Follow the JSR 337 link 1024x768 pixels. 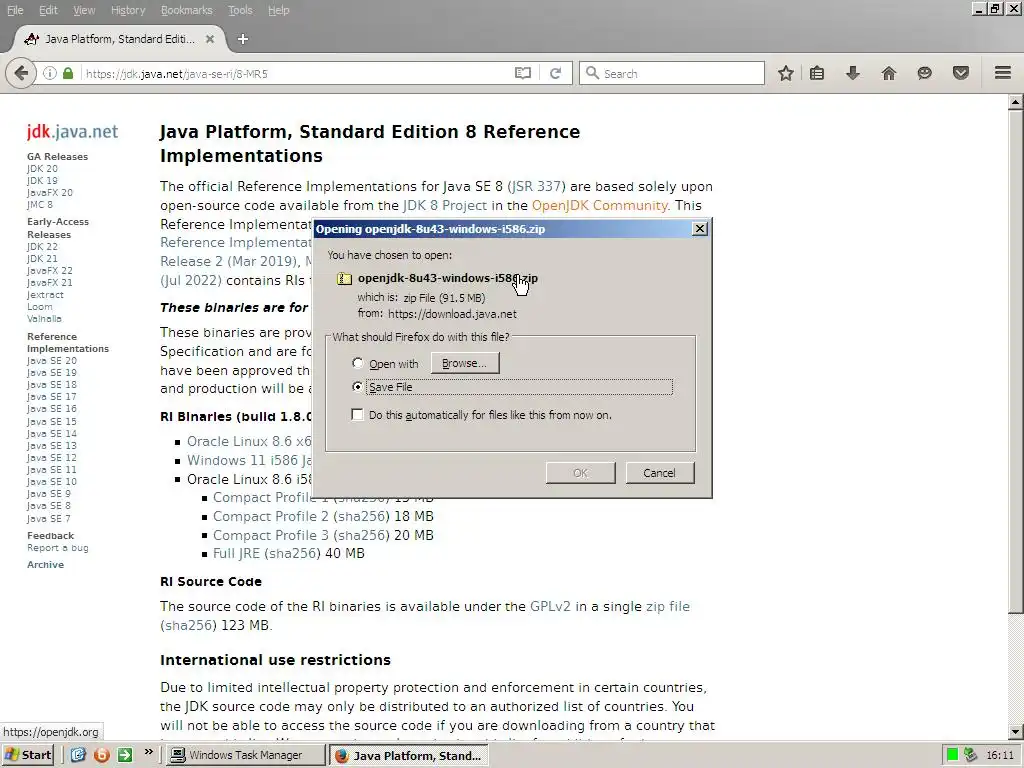537,186
